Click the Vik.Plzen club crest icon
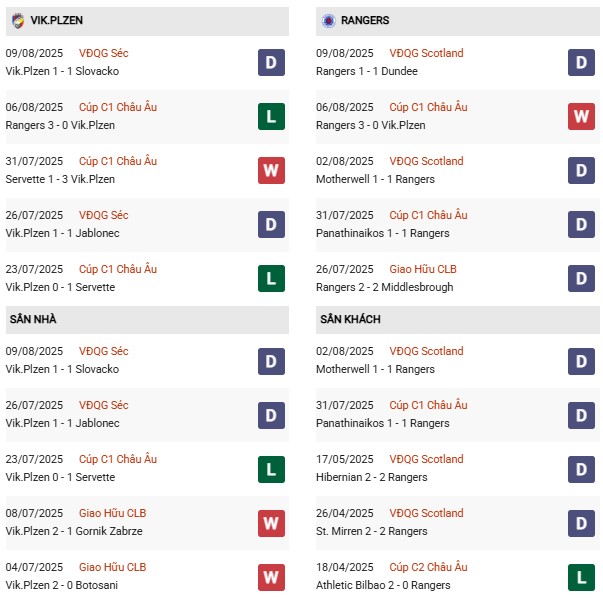This screenshot has height=598, width=603. [17, 20]
